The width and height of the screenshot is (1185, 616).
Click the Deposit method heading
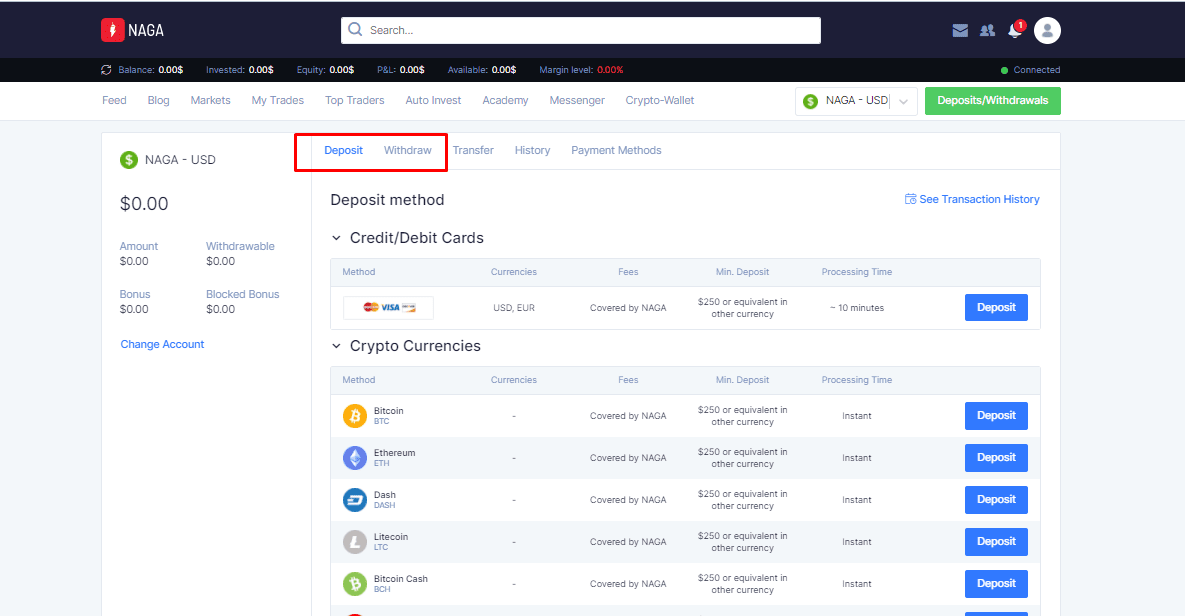point(387,200)
